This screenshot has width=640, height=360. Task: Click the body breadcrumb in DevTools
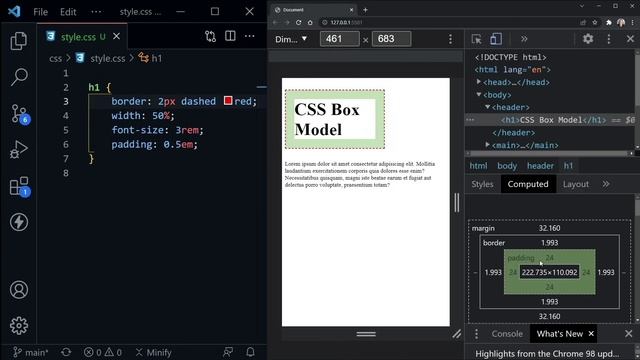[x=507, y=166]
